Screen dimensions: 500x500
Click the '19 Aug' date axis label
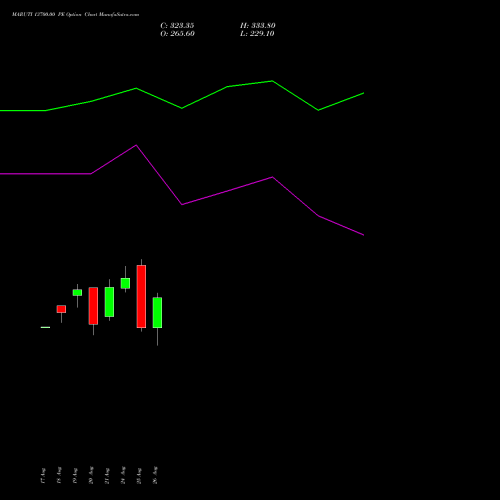click(75, 476)
